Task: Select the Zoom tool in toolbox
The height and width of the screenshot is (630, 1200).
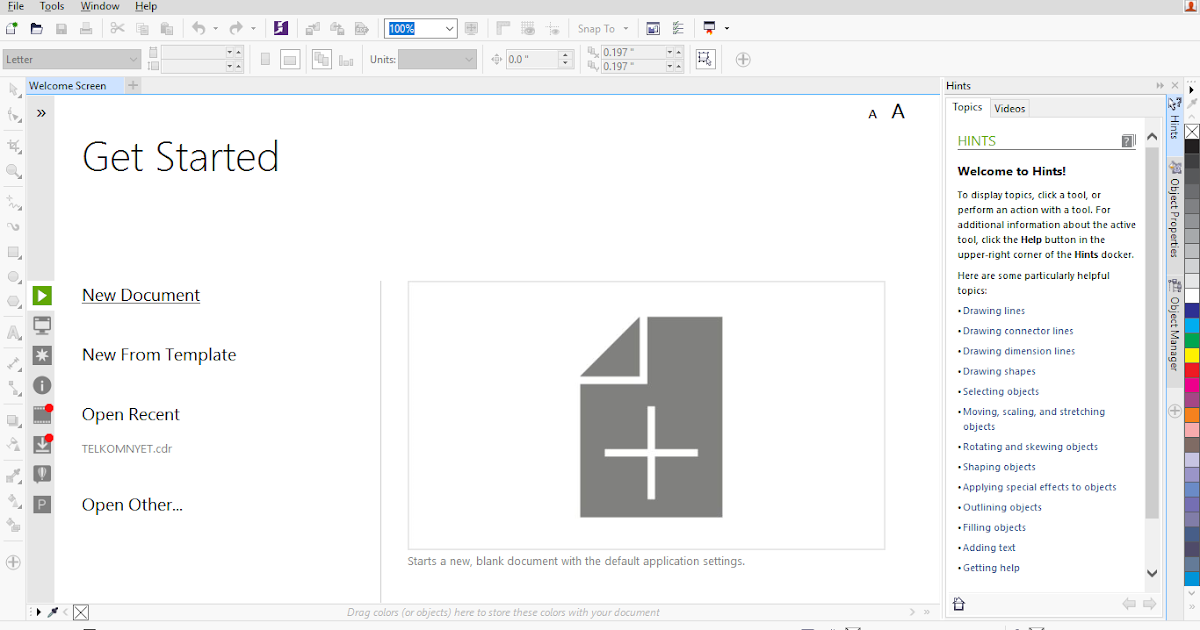Action: [x=14, y=172]
